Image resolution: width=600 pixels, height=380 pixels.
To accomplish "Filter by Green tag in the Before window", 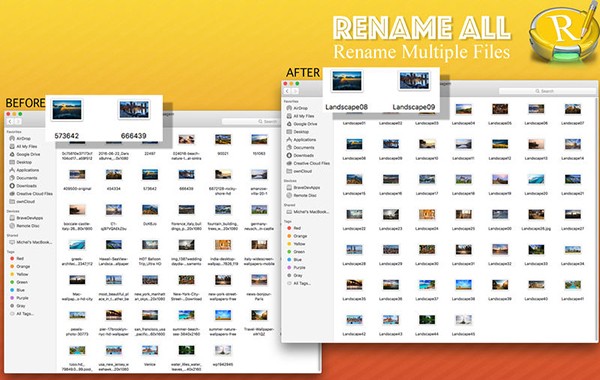I will [18, 282].
